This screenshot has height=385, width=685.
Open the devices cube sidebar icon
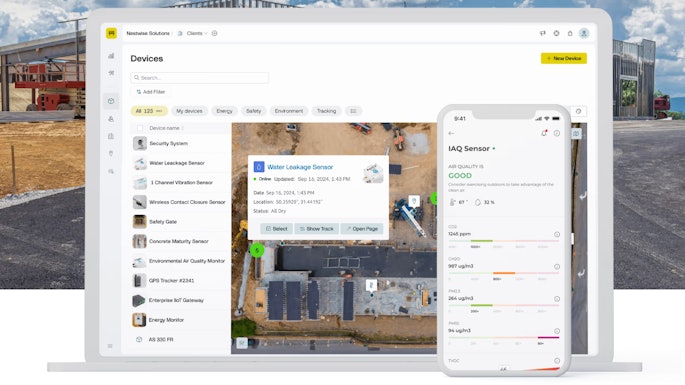coord(111,101)
